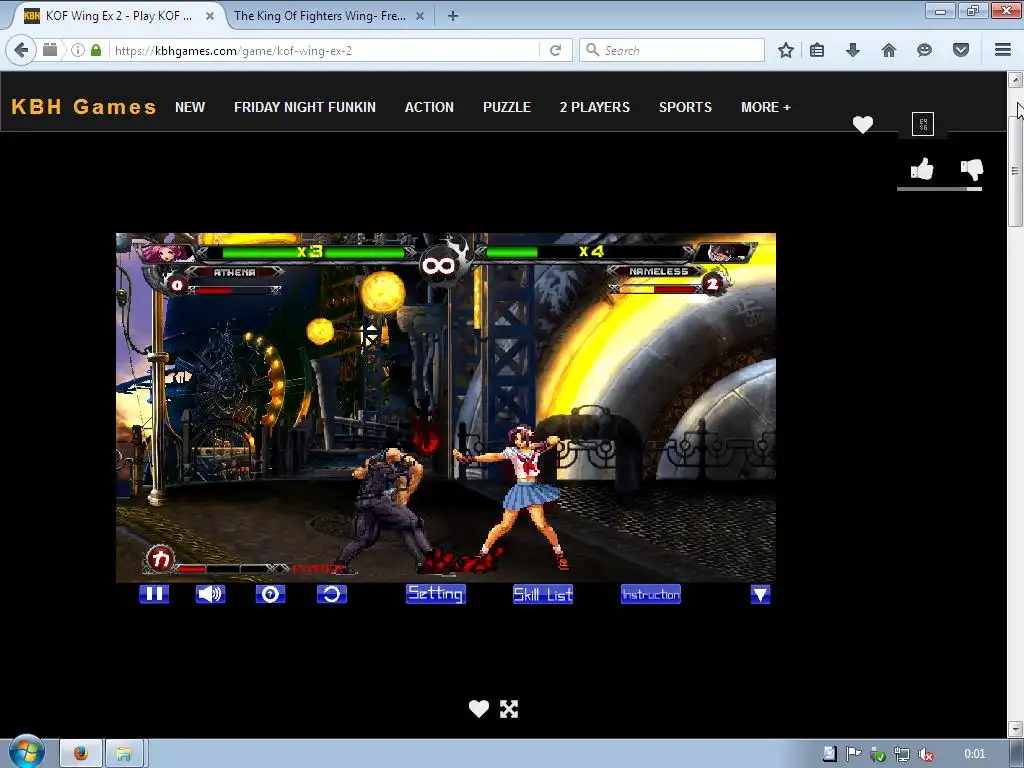Restart the game using the circular arrow icon
This screenshot has height=768, width=1024.
pos(332,594)
